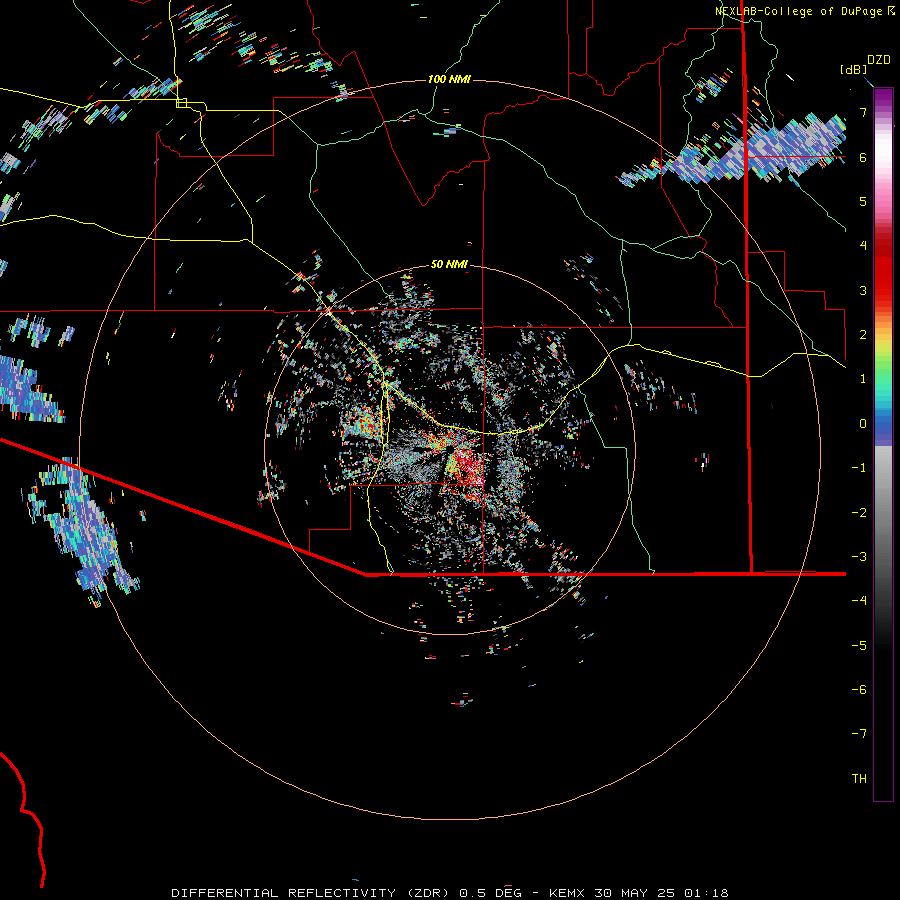Click the NEXLAB-College of DuPage credit text

pyautogui.click(x=804, y=11)
